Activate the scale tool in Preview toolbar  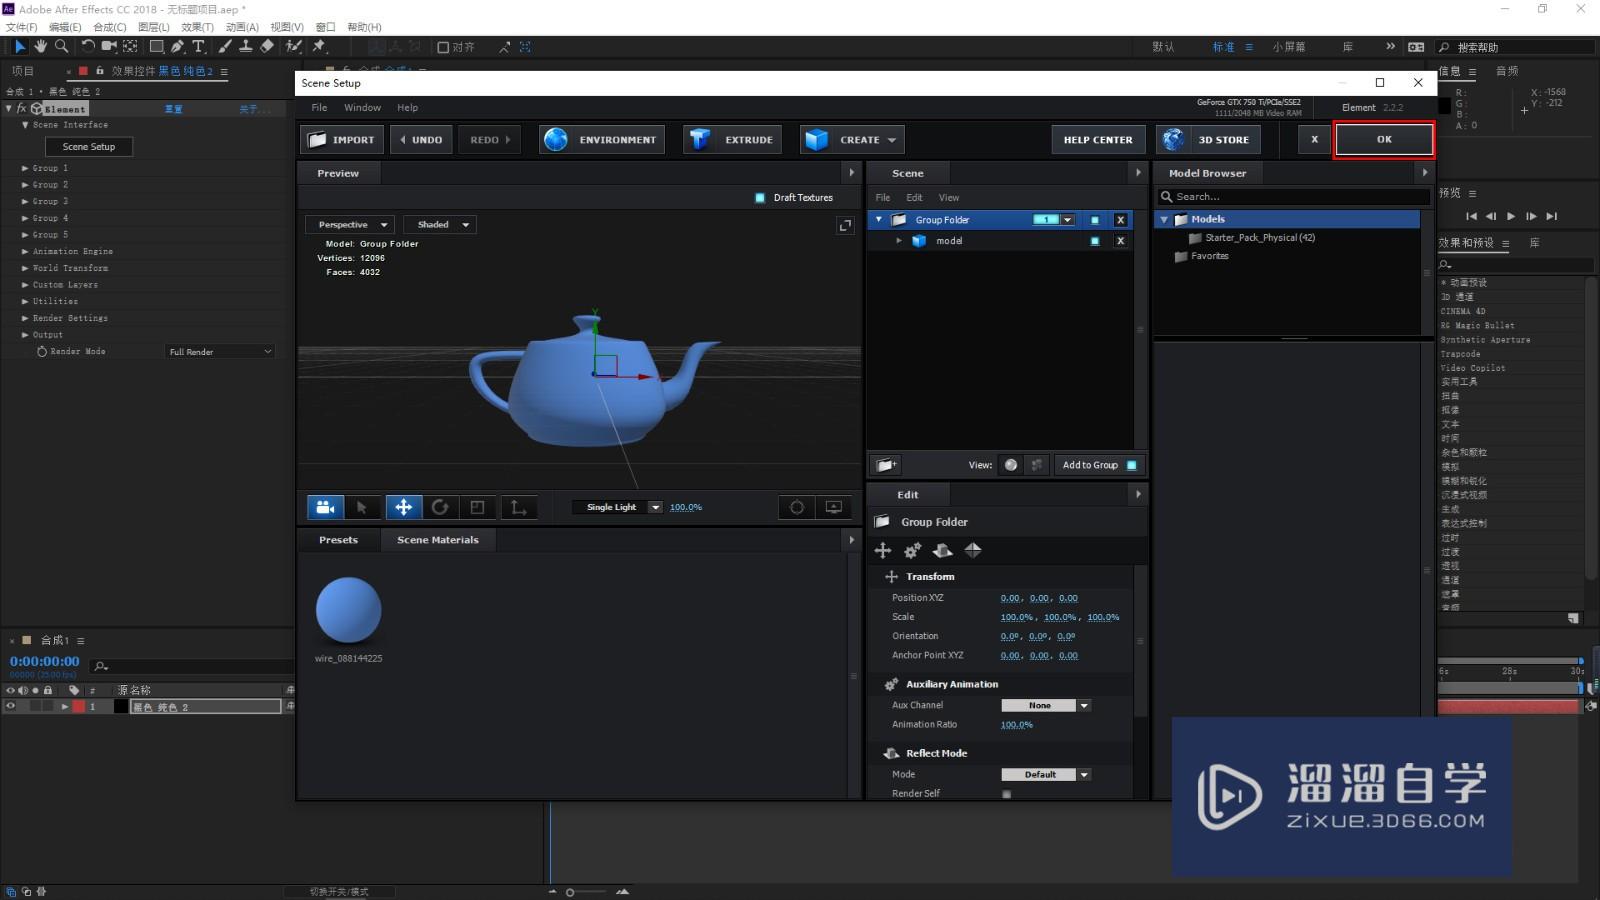478,507
